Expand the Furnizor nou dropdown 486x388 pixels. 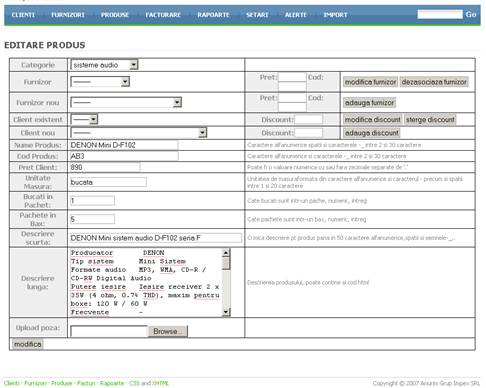coord(126,102)
